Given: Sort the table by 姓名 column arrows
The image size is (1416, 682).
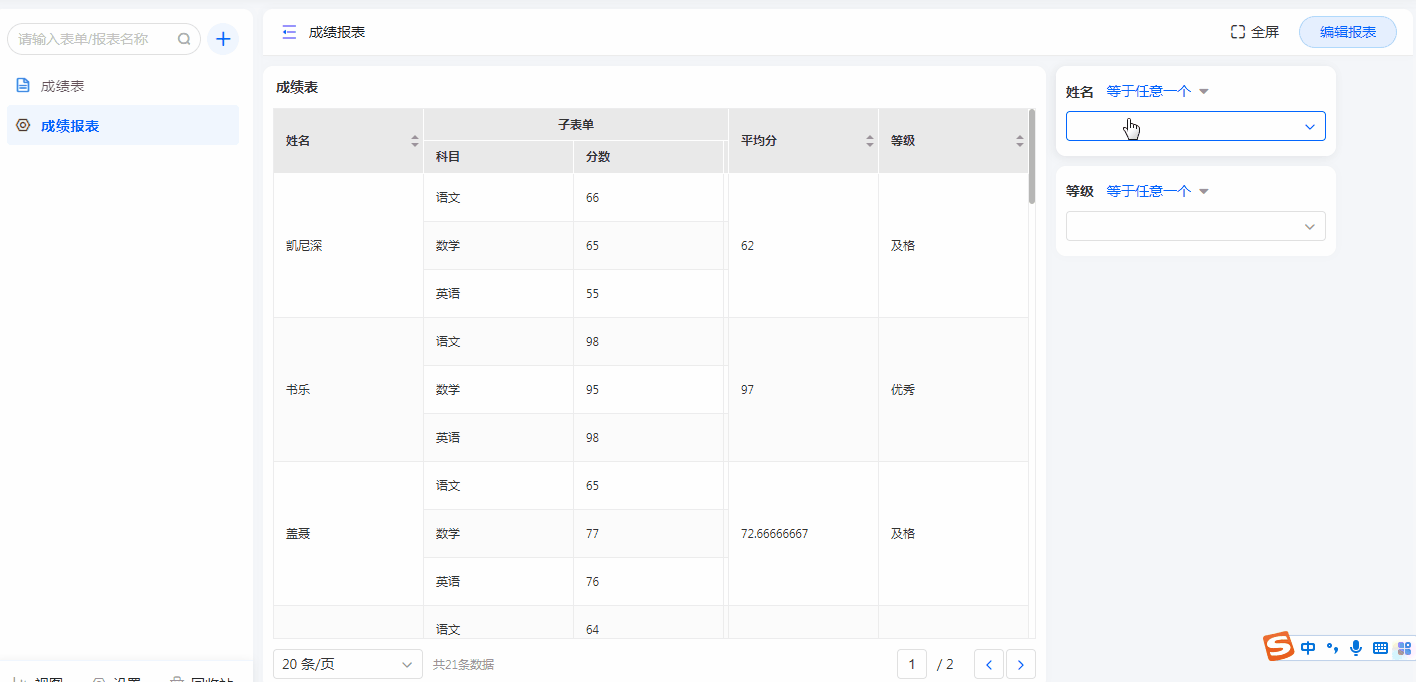Looking at the screenshot, I should 415,141.
